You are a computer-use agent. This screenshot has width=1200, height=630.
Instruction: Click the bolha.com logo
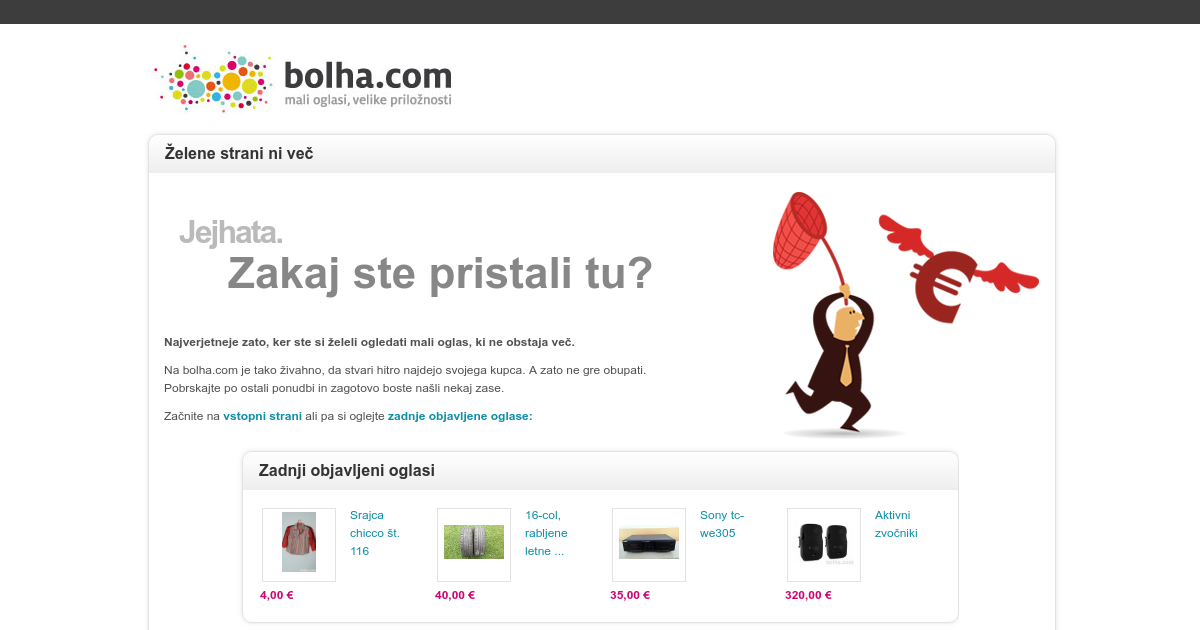coord(303,78)
